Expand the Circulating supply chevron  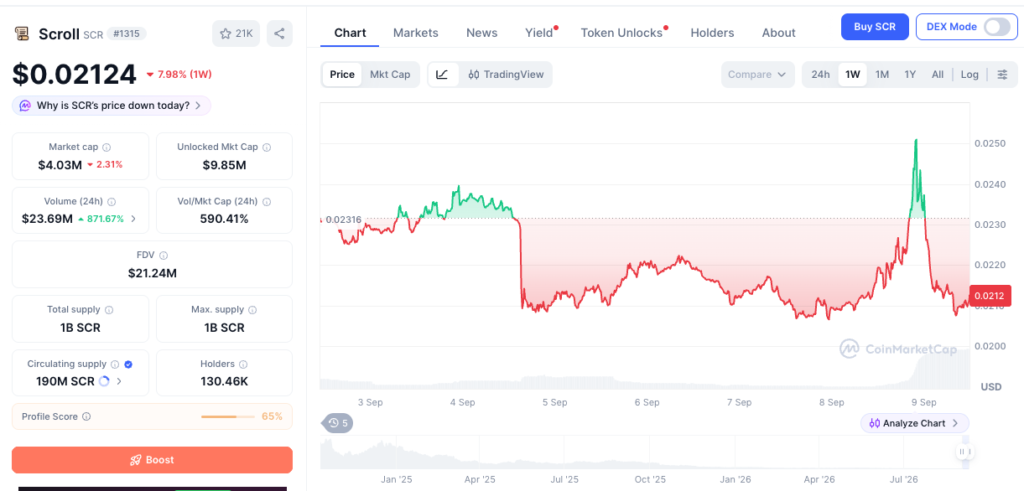coord(119,381)
